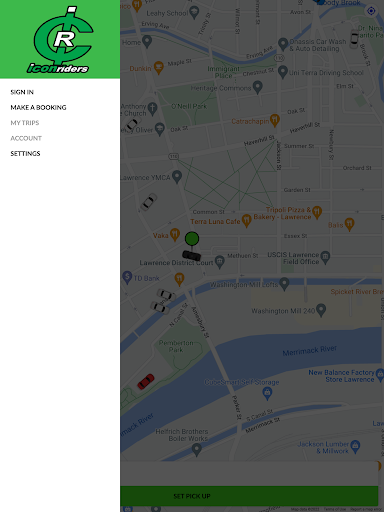The width and height of the screenshot is (384, 512).
Task: Tap the my-location crosshair icon
Action: (371, 11)
